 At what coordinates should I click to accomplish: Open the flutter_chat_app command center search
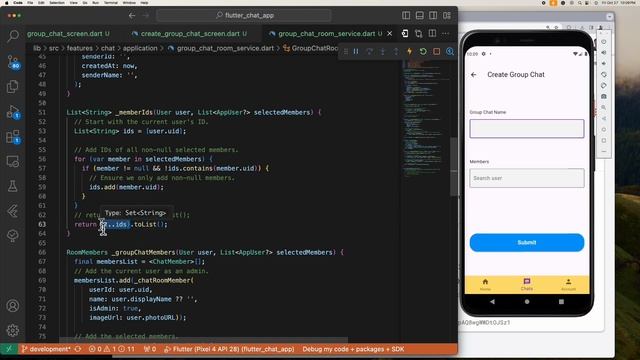coord(244,16)
